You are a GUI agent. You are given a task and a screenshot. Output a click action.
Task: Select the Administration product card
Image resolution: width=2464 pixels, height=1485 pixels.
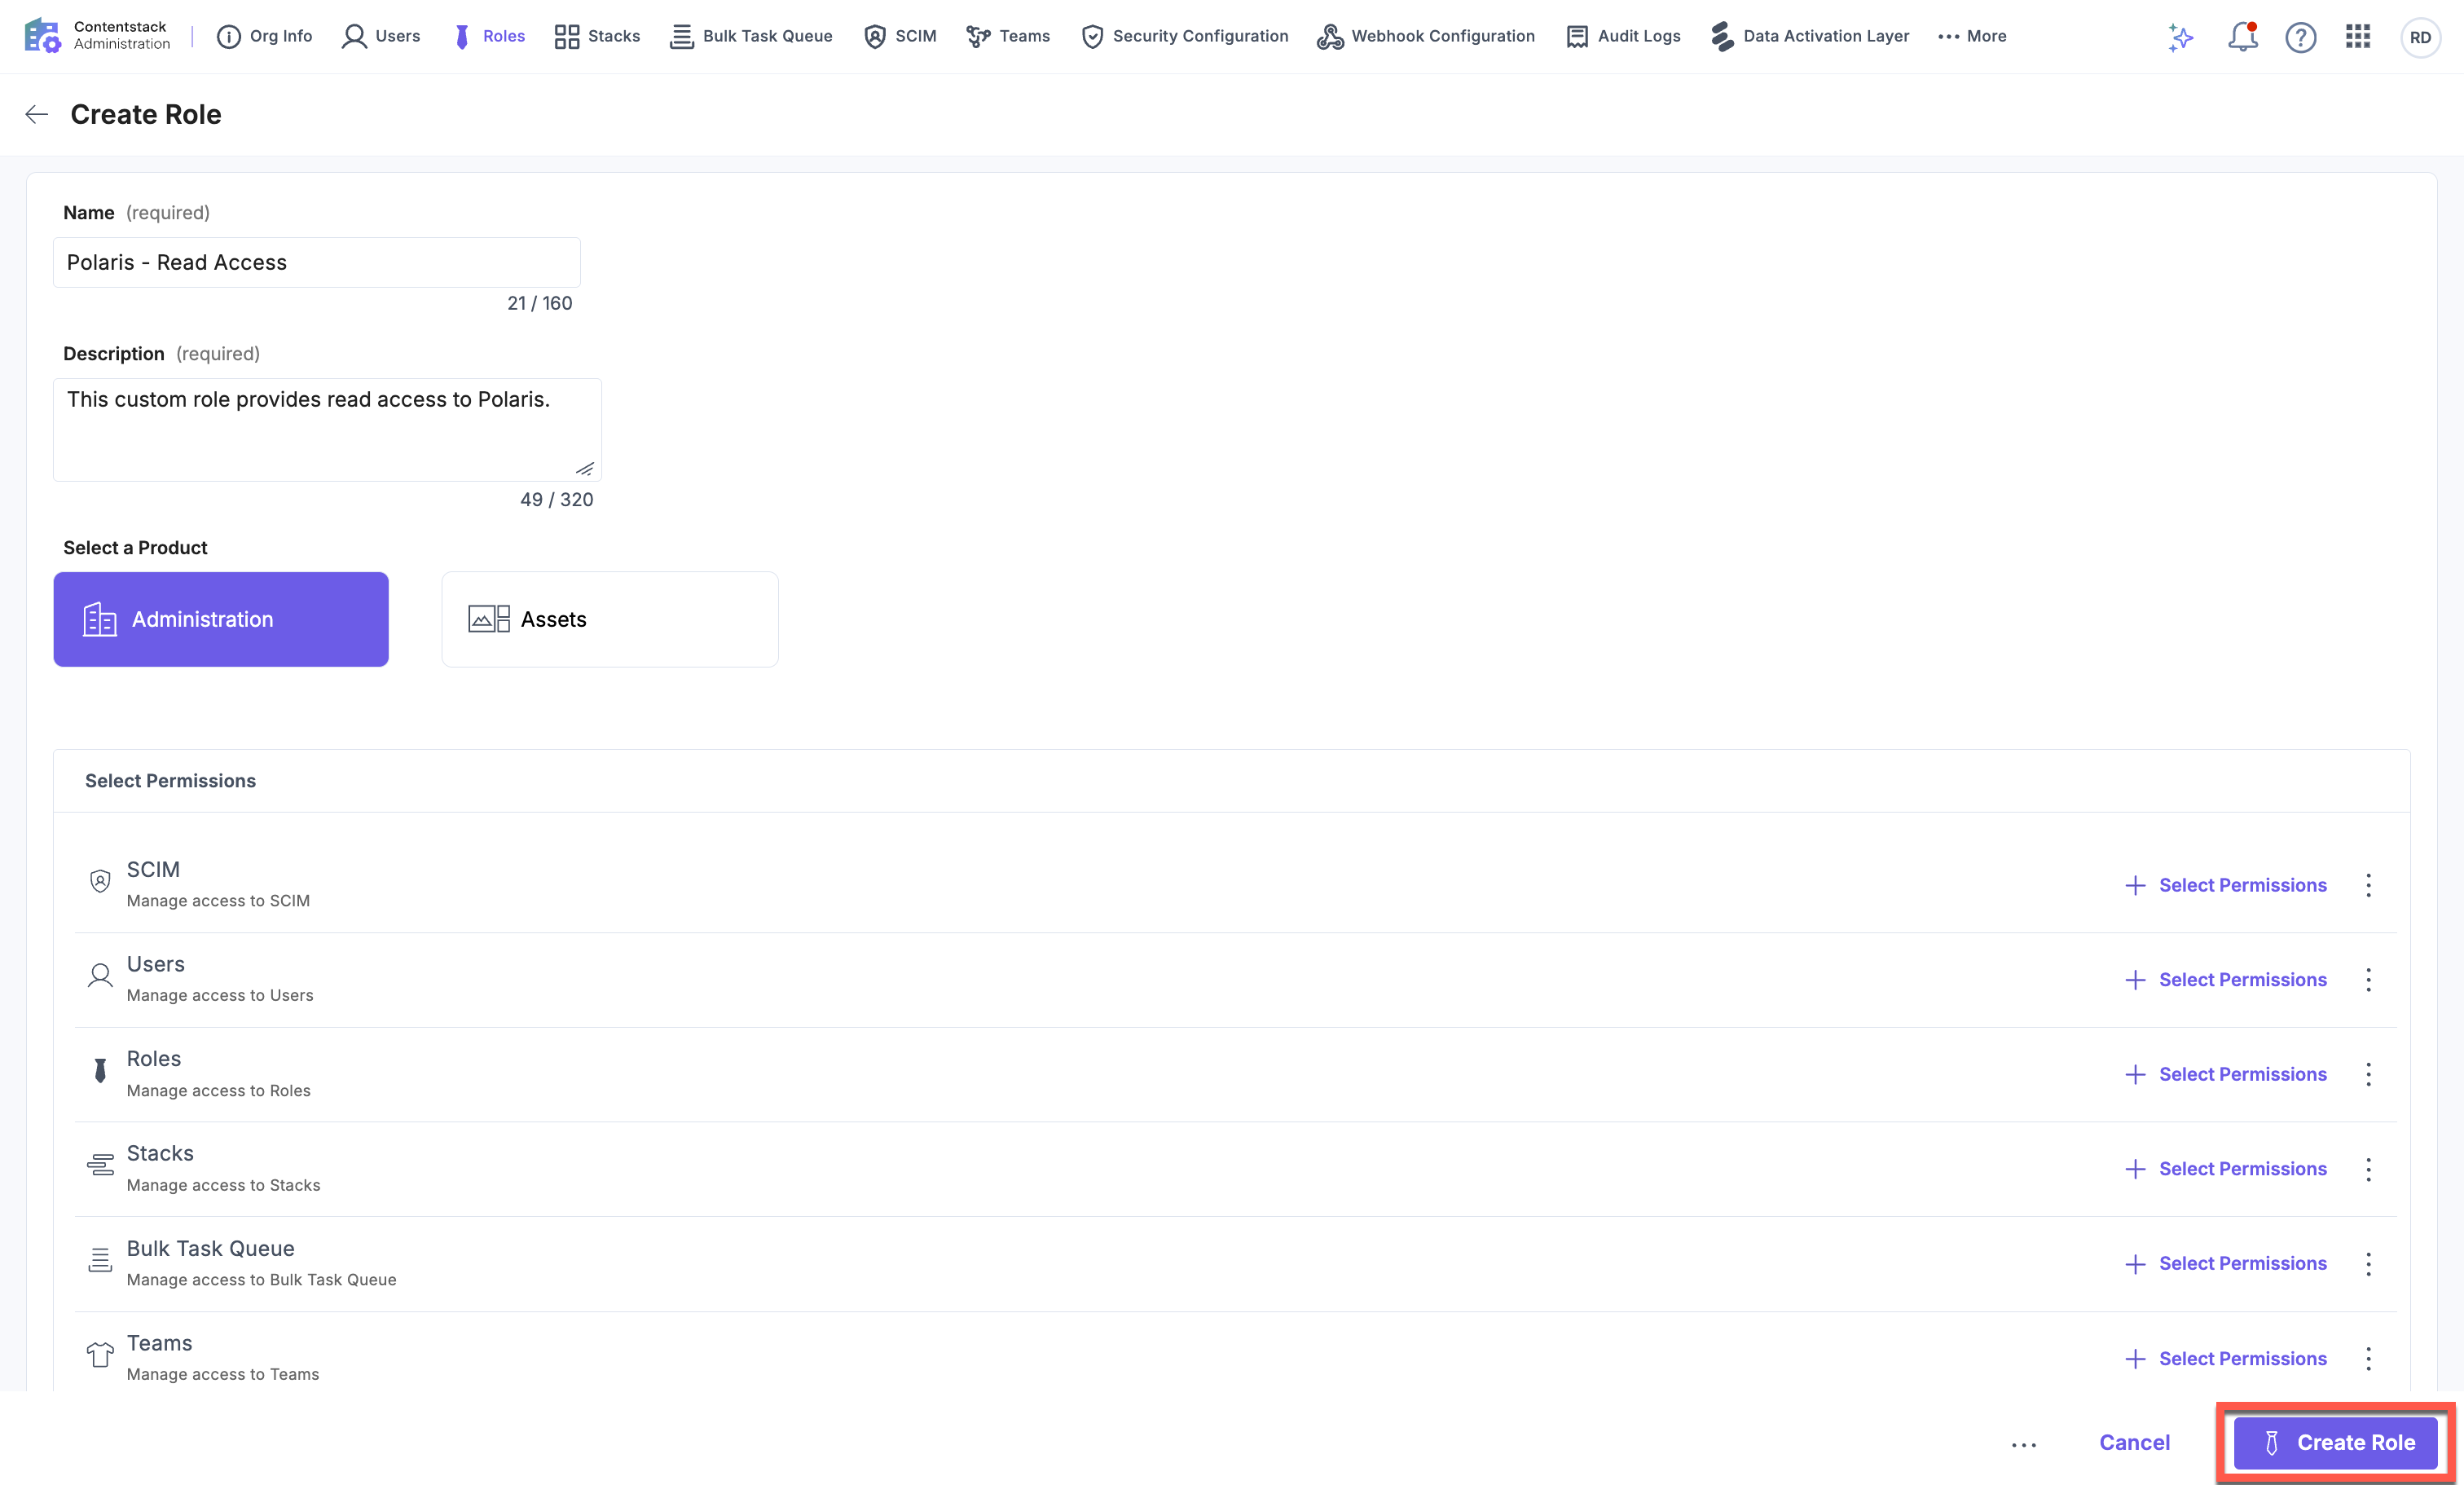point(221,619)
